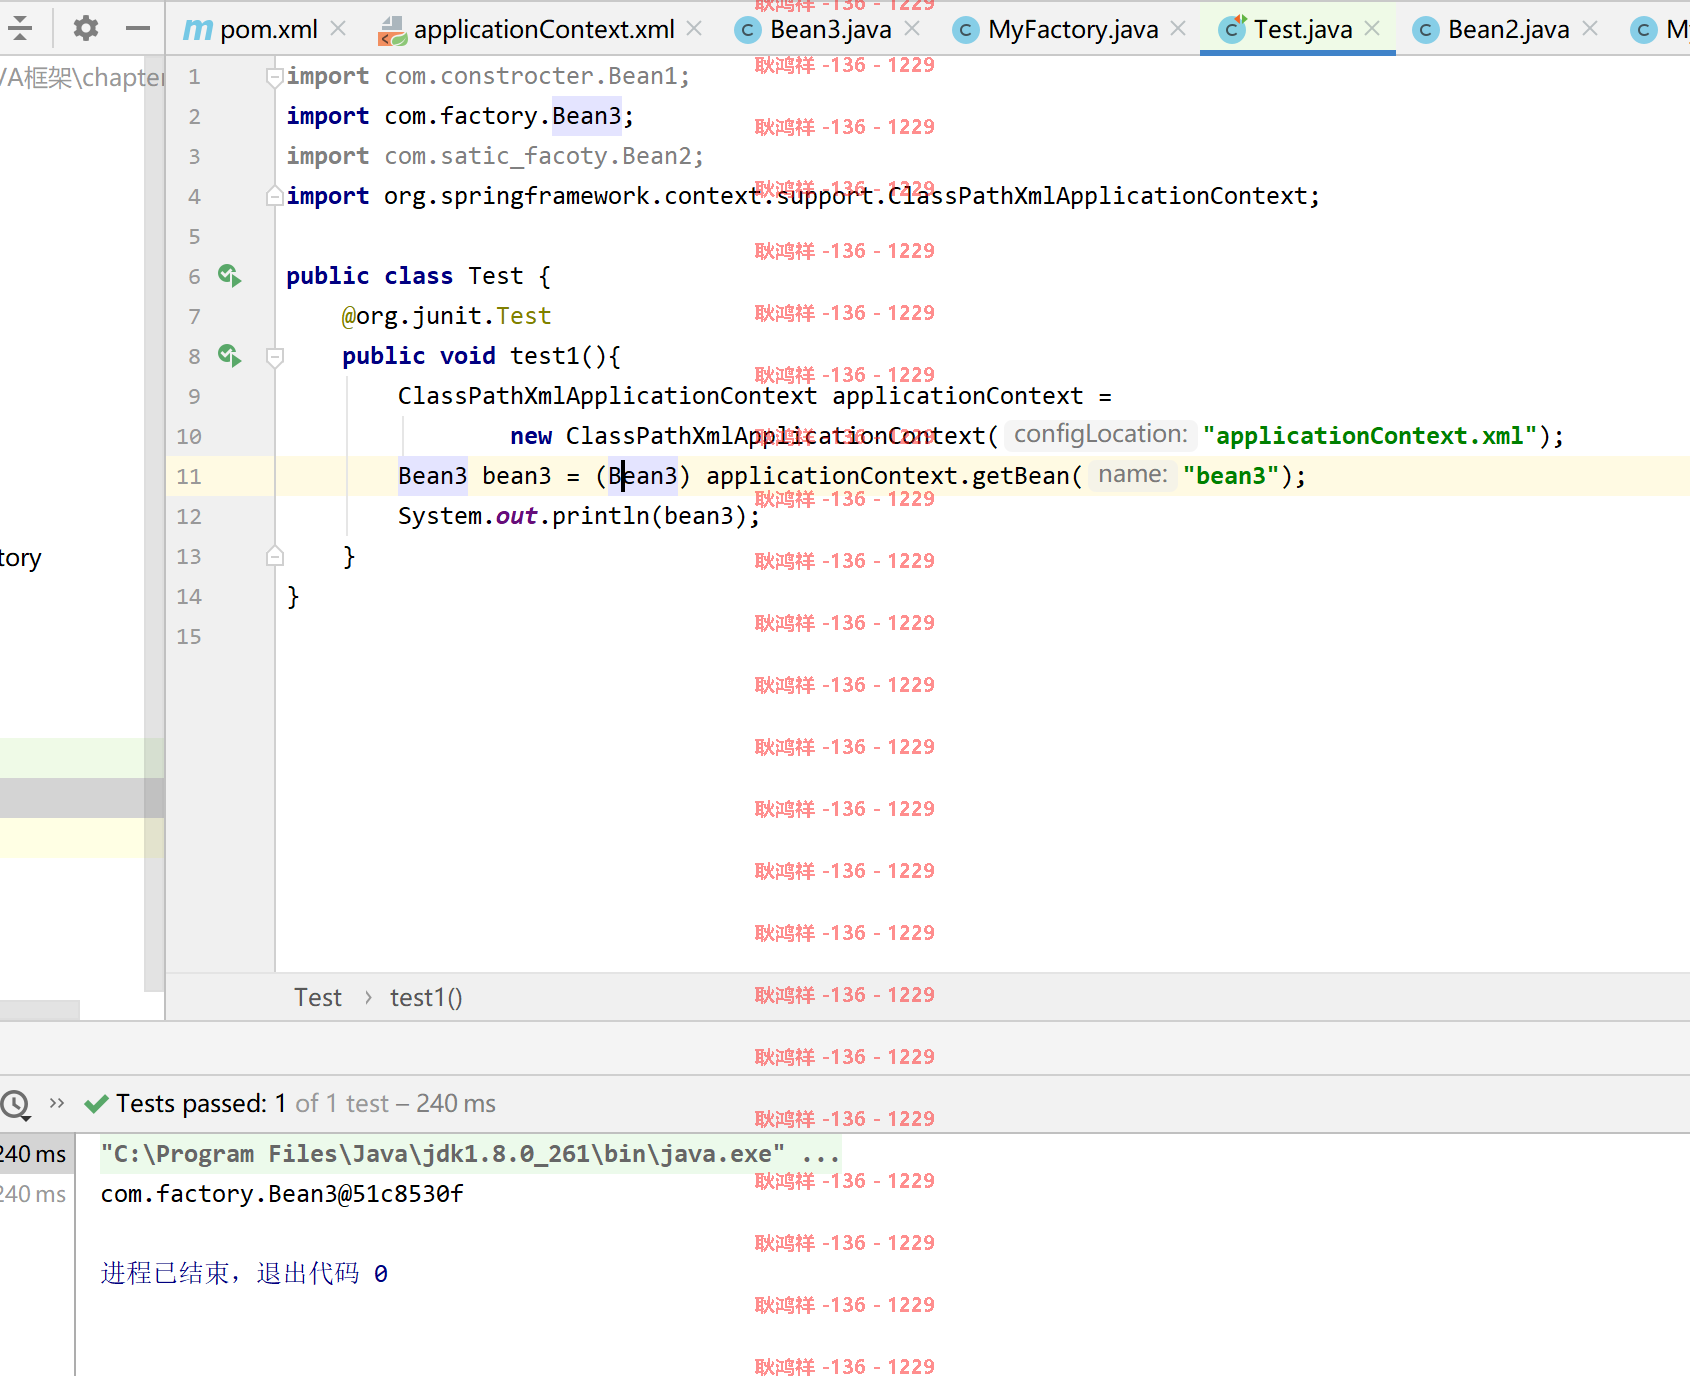This screenshot has width=1690, height=1376.
Task: Click the Maven icon on pom.xml tab
Action: (198, 31)
